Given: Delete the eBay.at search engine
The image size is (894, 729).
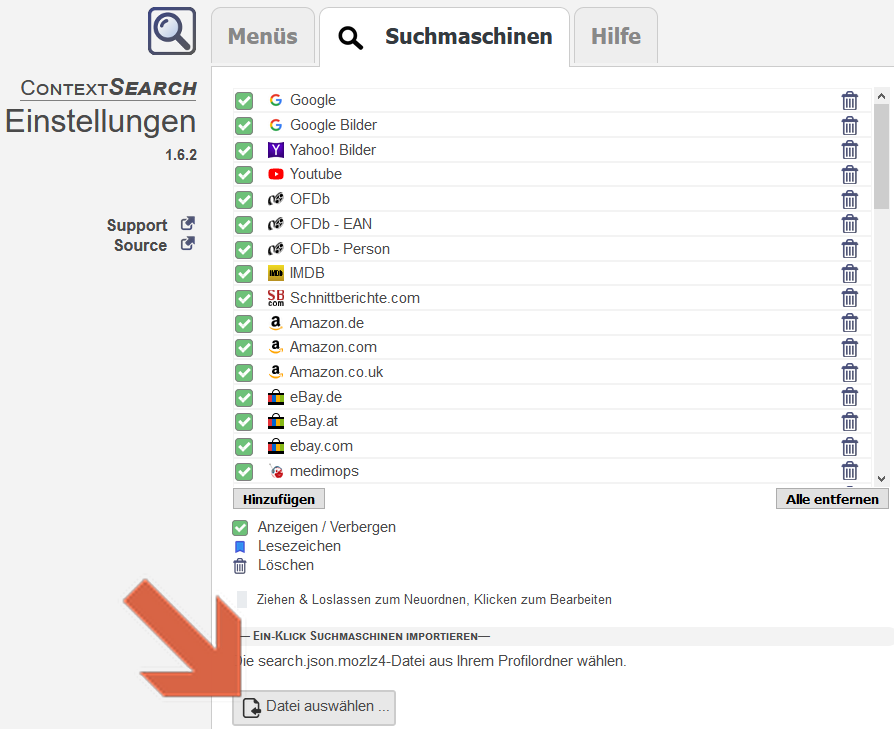Looking at the screenshot, I should (x=850, y=422).
